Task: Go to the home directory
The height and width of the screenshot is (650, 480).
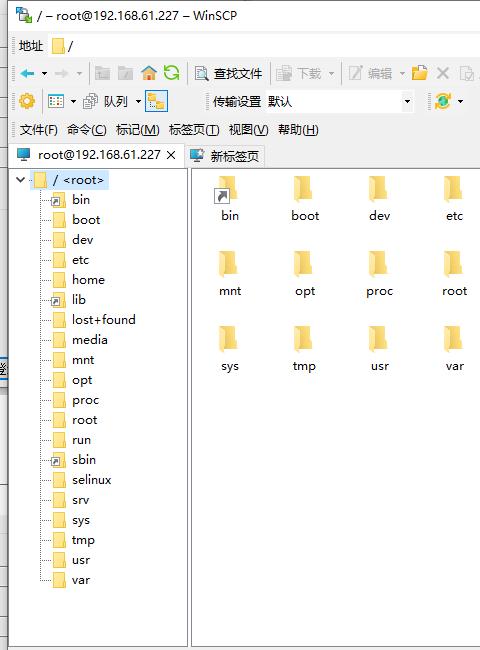Action: pyautogui.click(x=149, y=73)
